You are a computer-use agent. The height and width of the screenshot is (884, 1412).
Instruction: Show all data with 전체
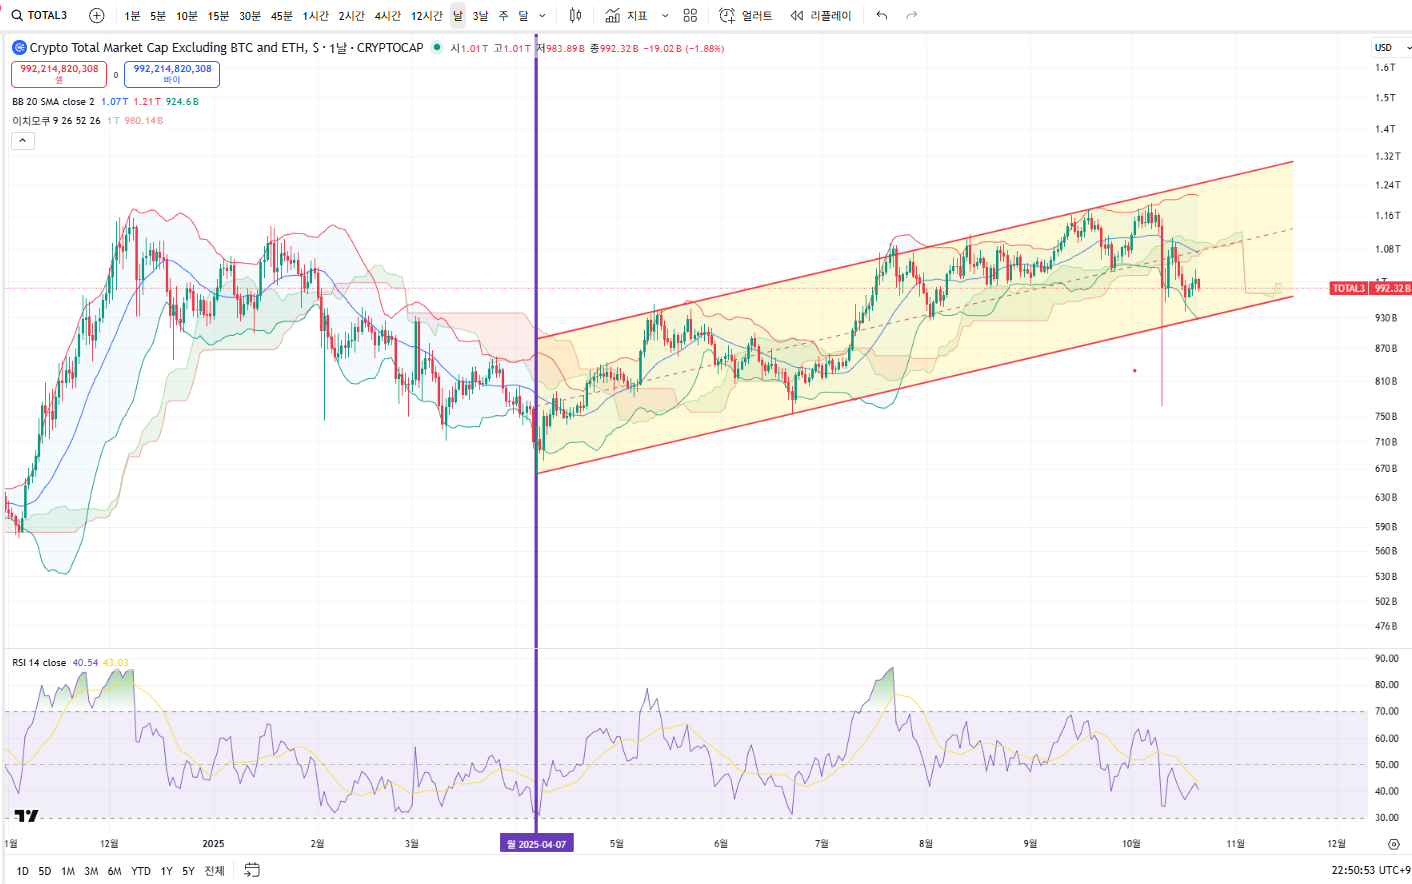[214, 871]
